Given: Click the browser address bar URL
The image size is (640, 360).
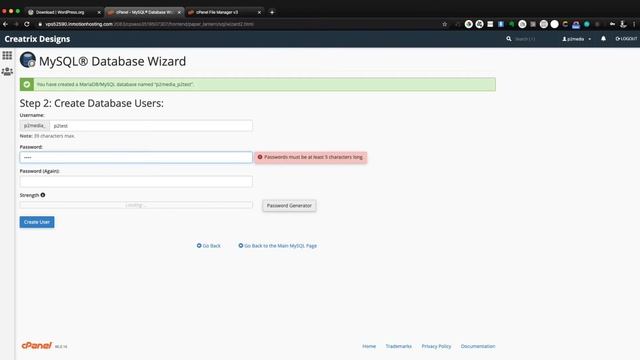Looking at the screenshot, I should click(x=149, y=24).
